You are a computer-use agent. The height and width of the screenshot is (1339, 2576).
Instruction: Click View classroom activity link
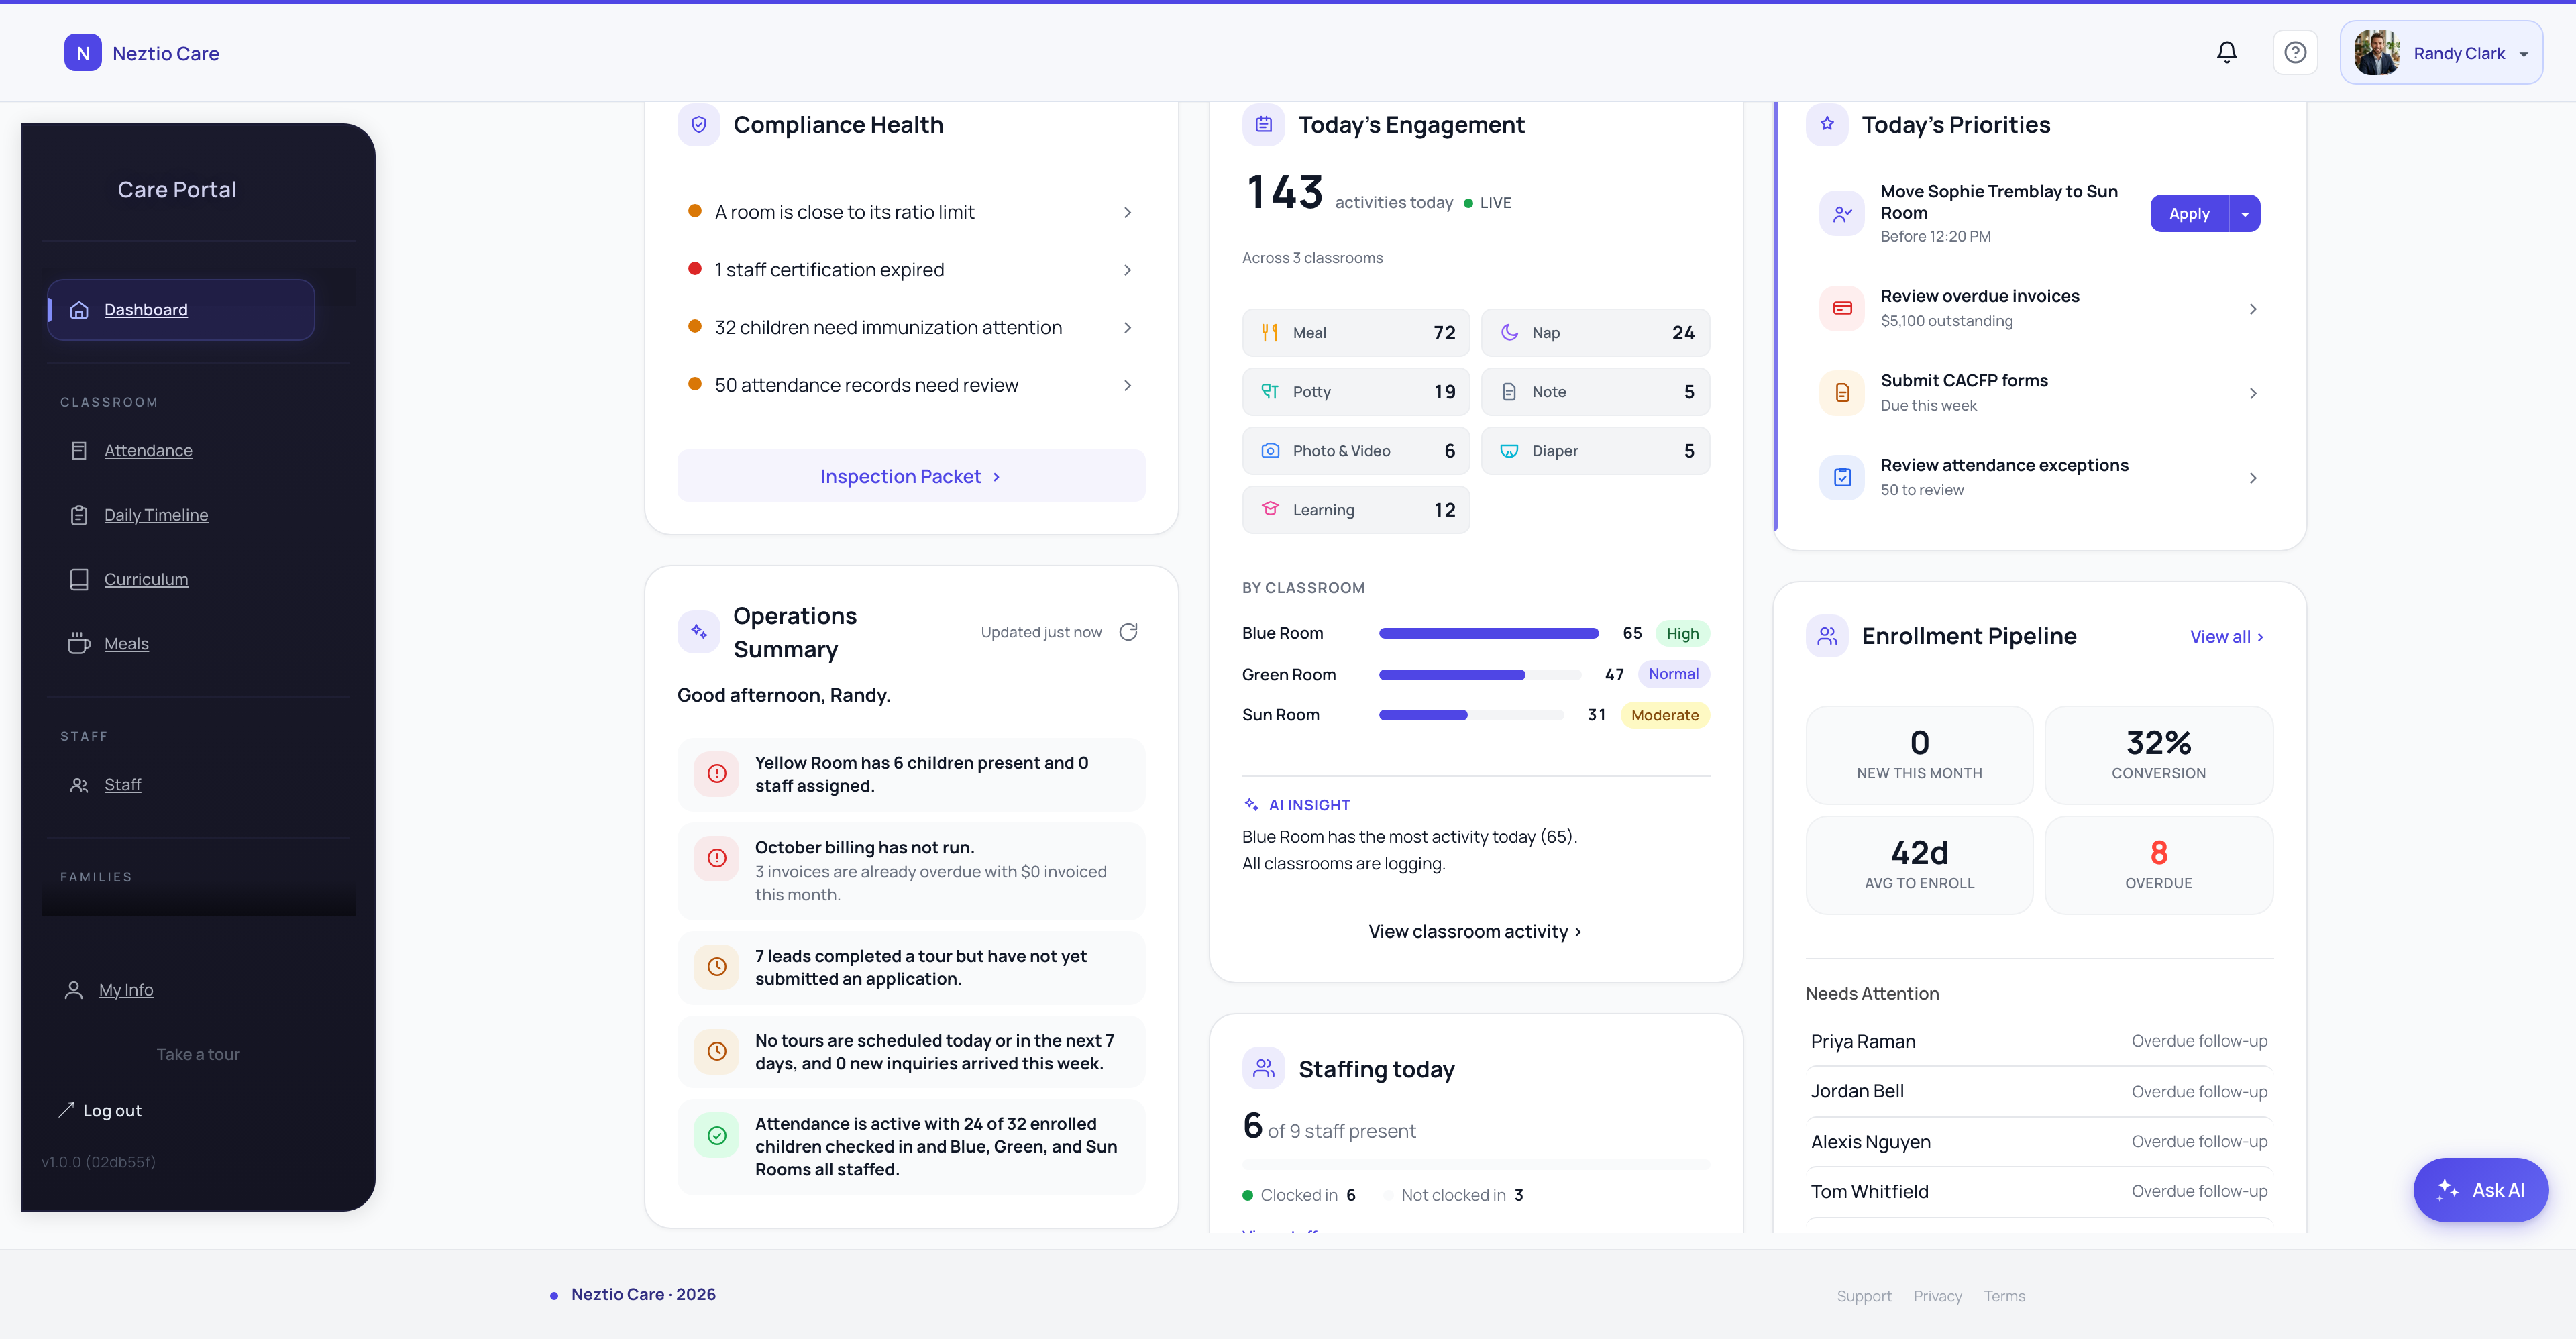pos(1475,932)
